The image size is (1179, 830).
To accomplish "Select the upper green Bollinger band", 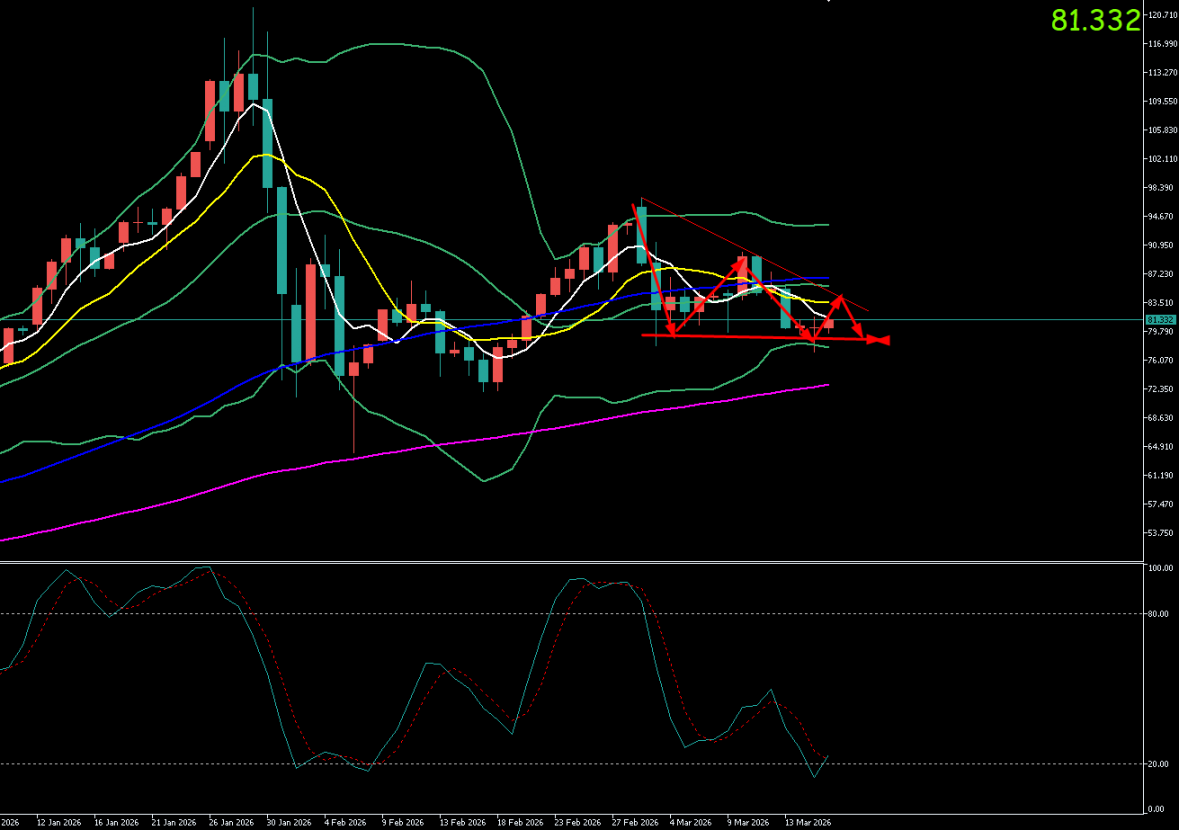I will click(x=400, y=44).
